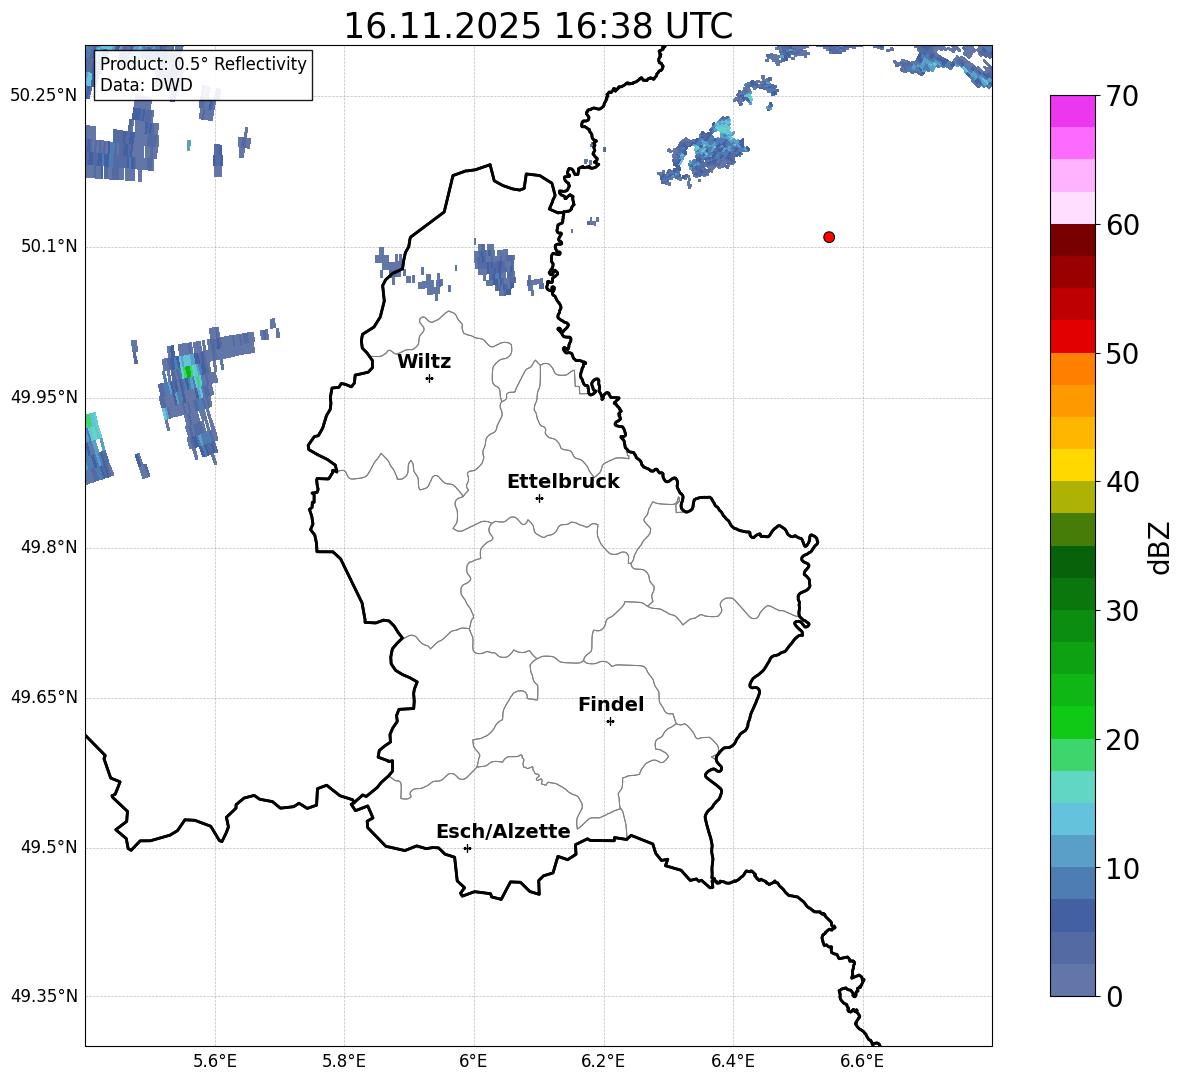The image size is (1184, 1081).
Task: Click the 5.6°E longitude label
Action: [x=215, y=1061]
